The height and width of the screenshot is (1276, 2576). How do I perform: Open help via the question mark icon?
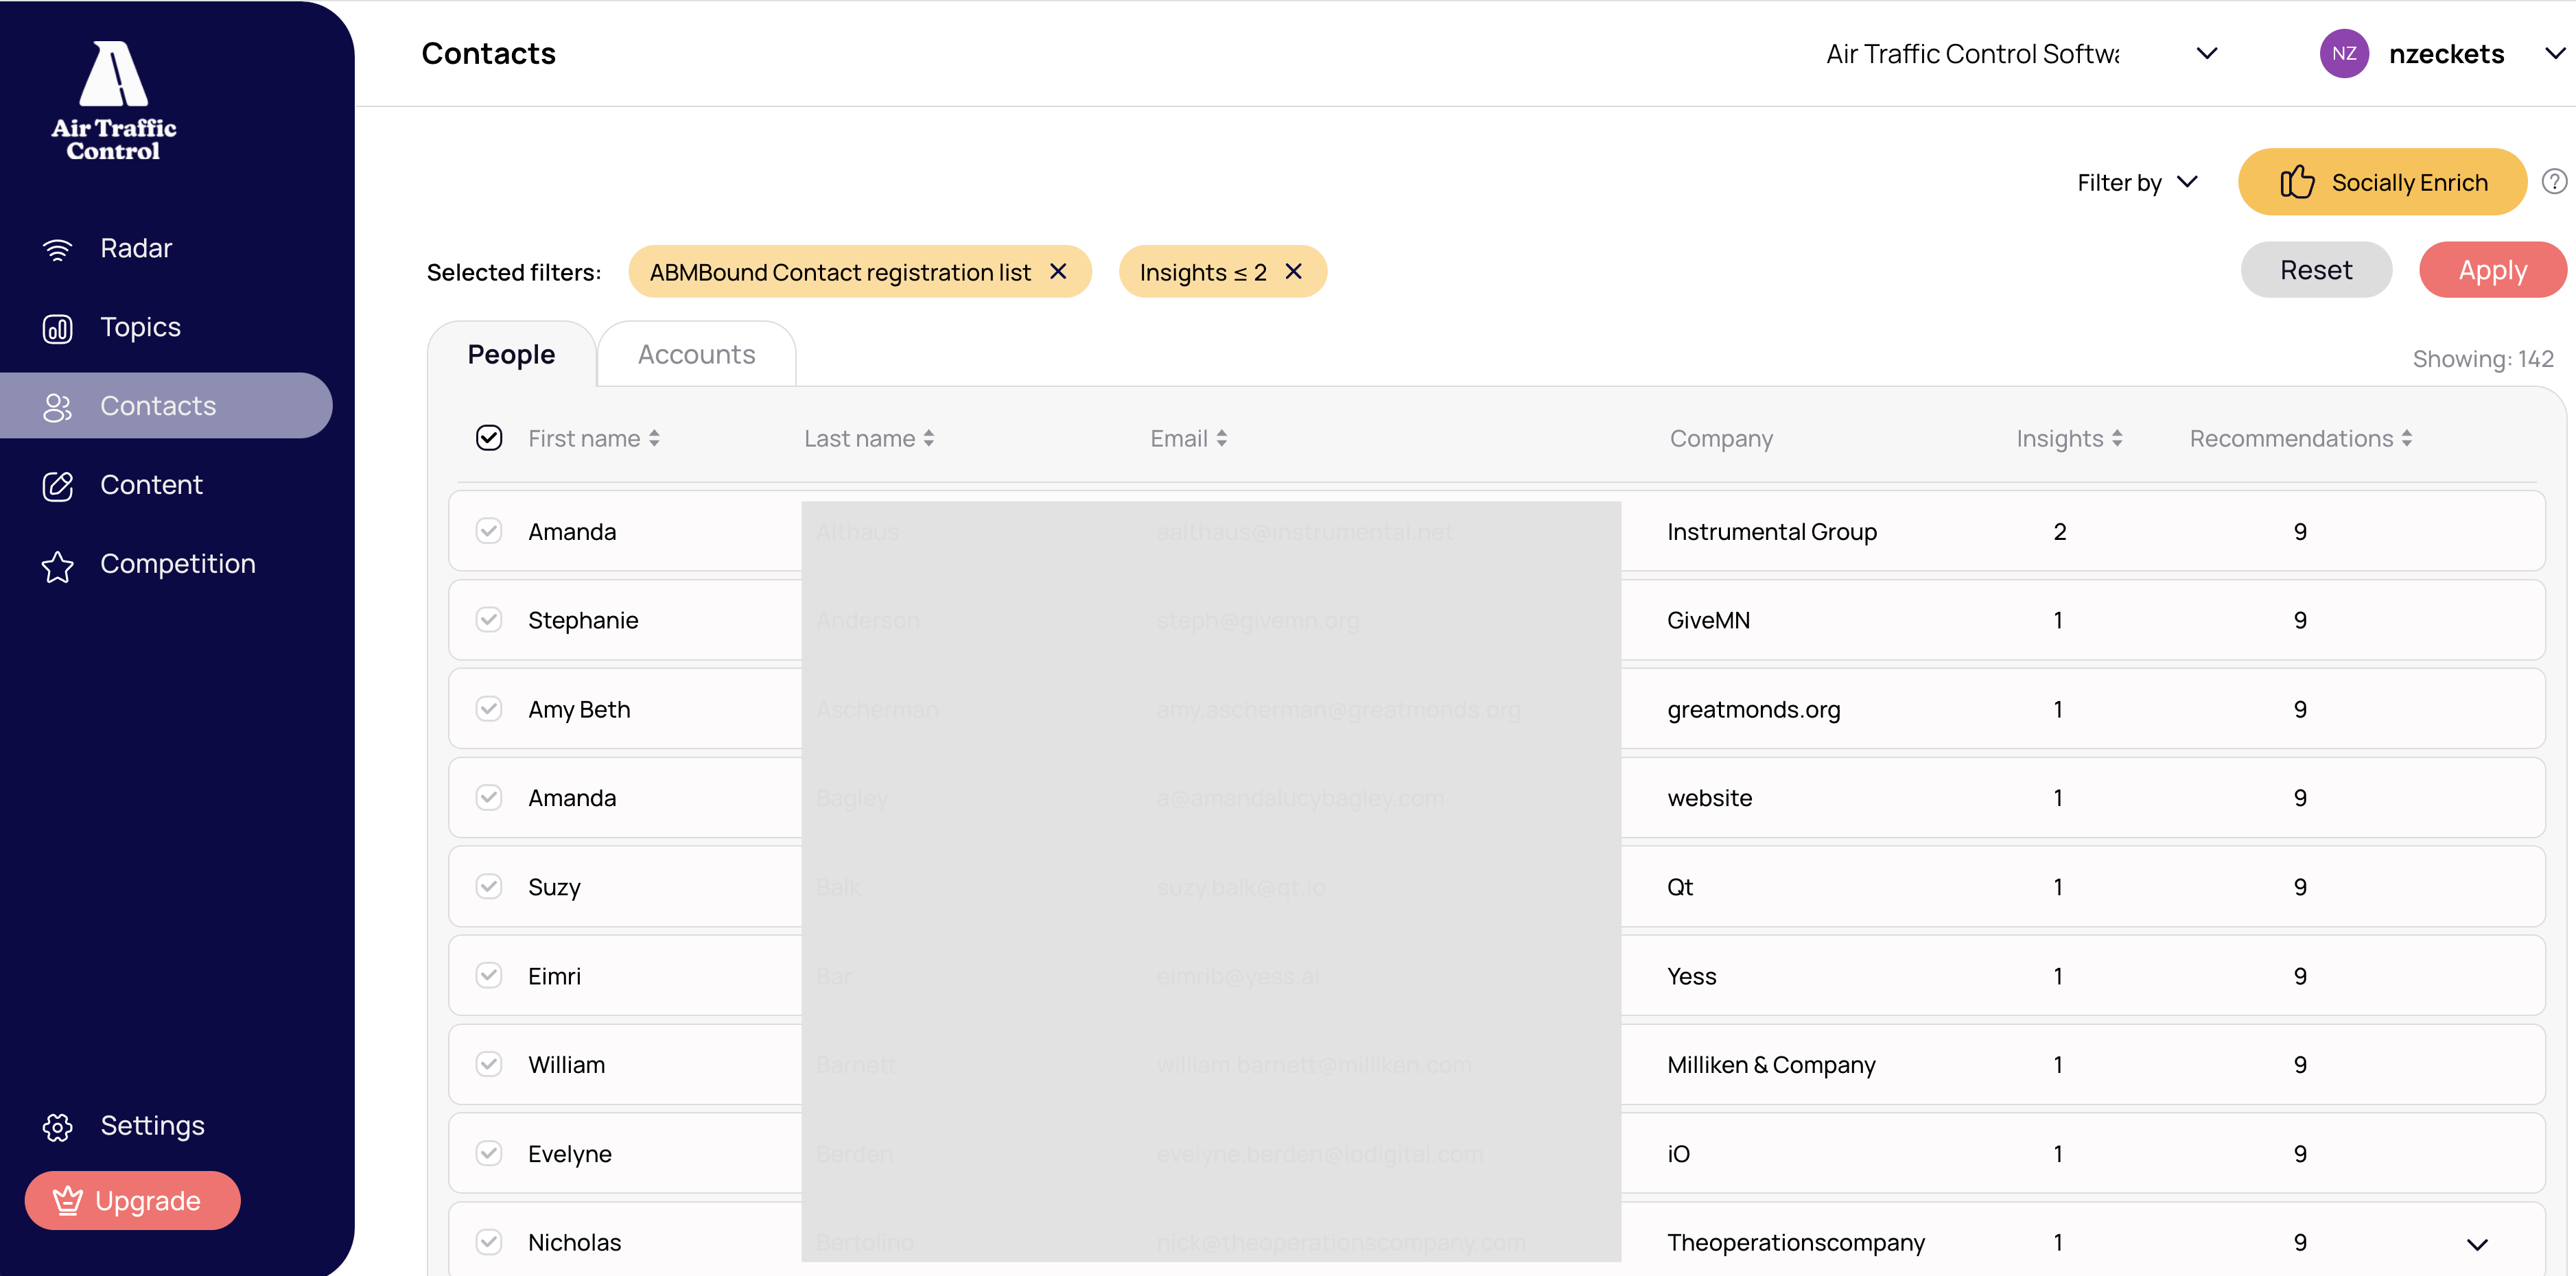point(2555,181)
